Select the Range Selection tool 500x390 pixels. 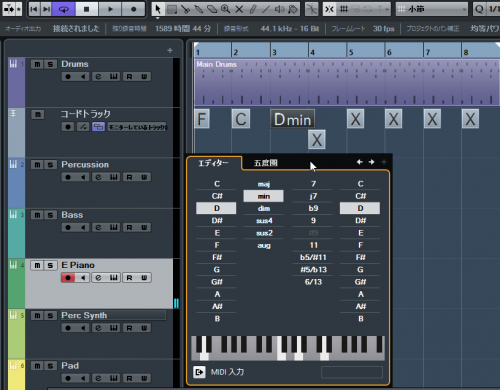tap(172, 9)
